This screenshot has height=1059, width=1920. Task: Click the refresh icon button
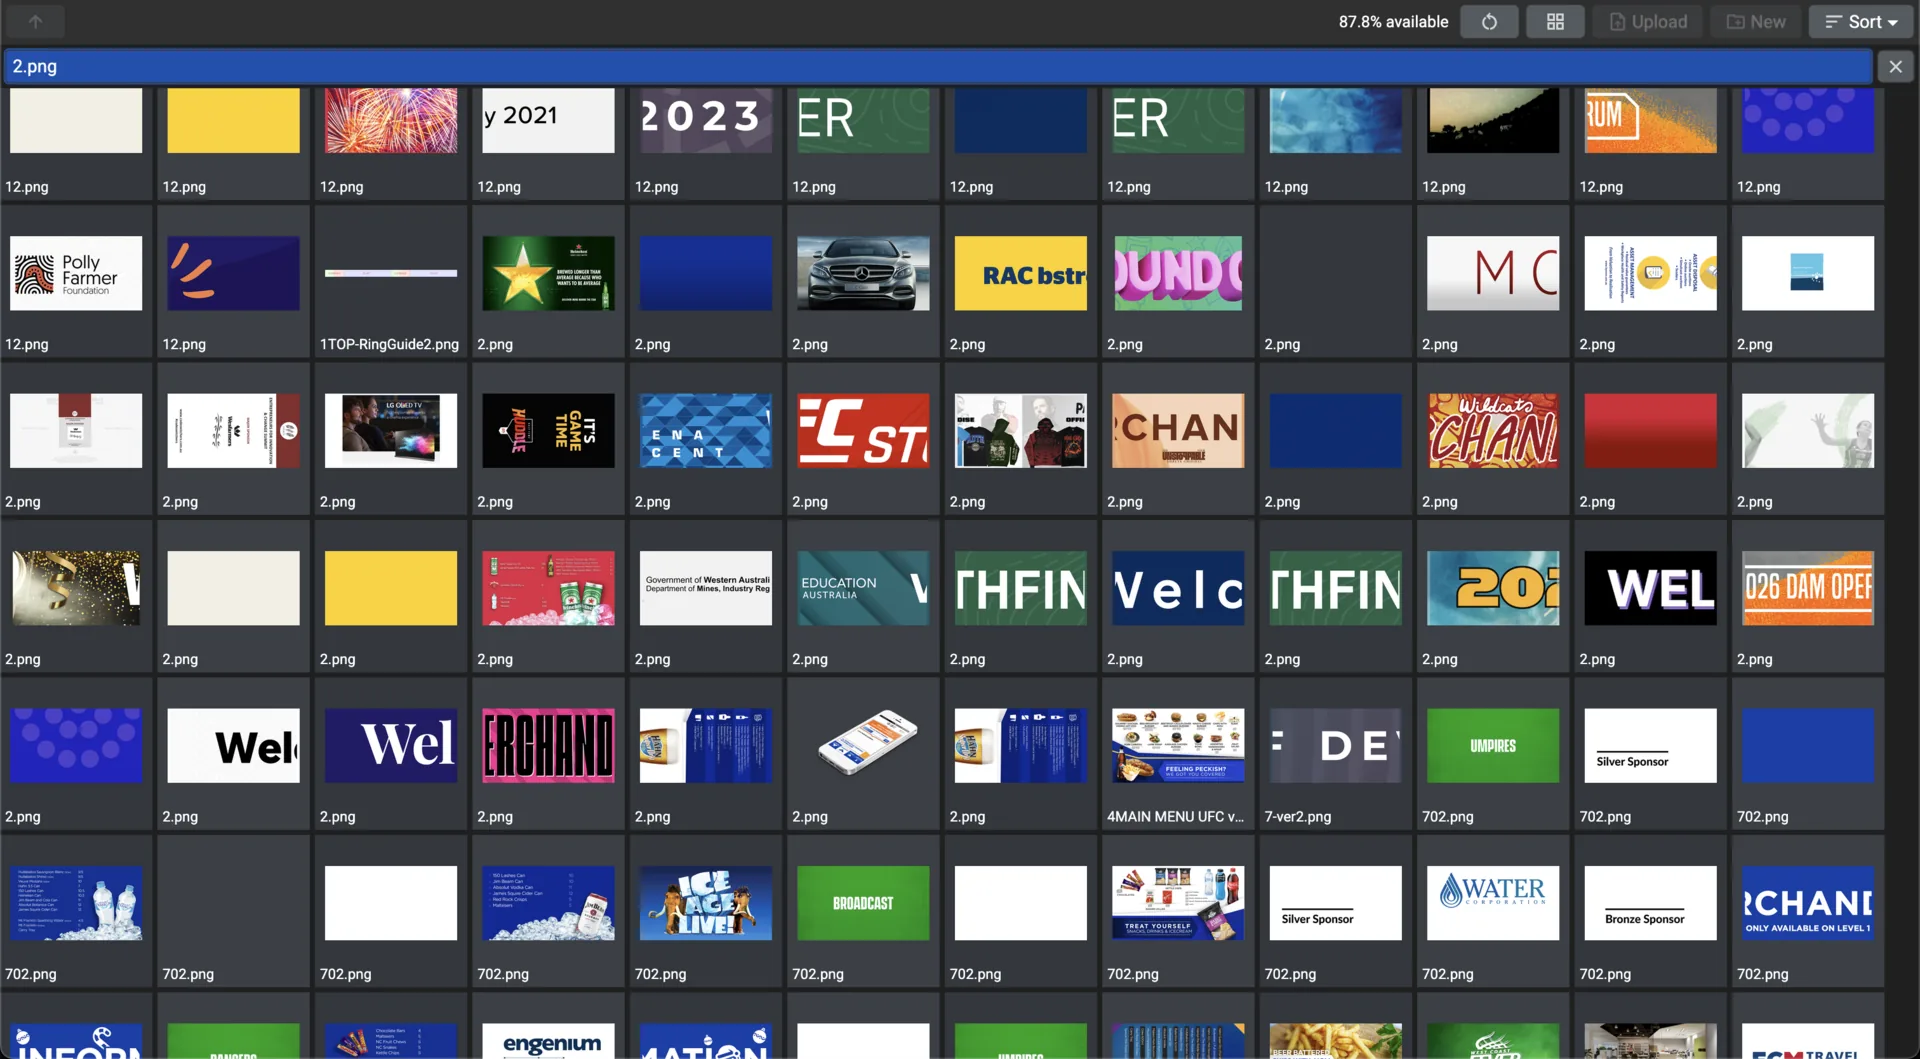1489,21
